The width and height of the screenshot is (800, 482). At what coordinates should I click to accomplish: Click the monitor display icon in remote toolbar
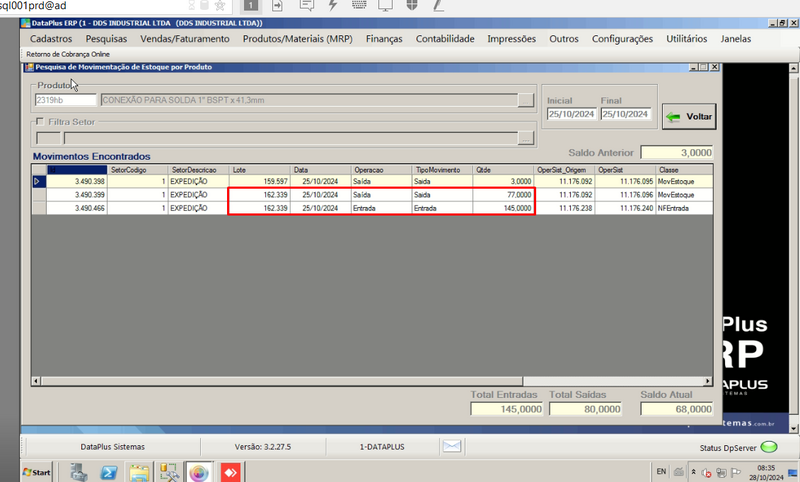point(385,5)
